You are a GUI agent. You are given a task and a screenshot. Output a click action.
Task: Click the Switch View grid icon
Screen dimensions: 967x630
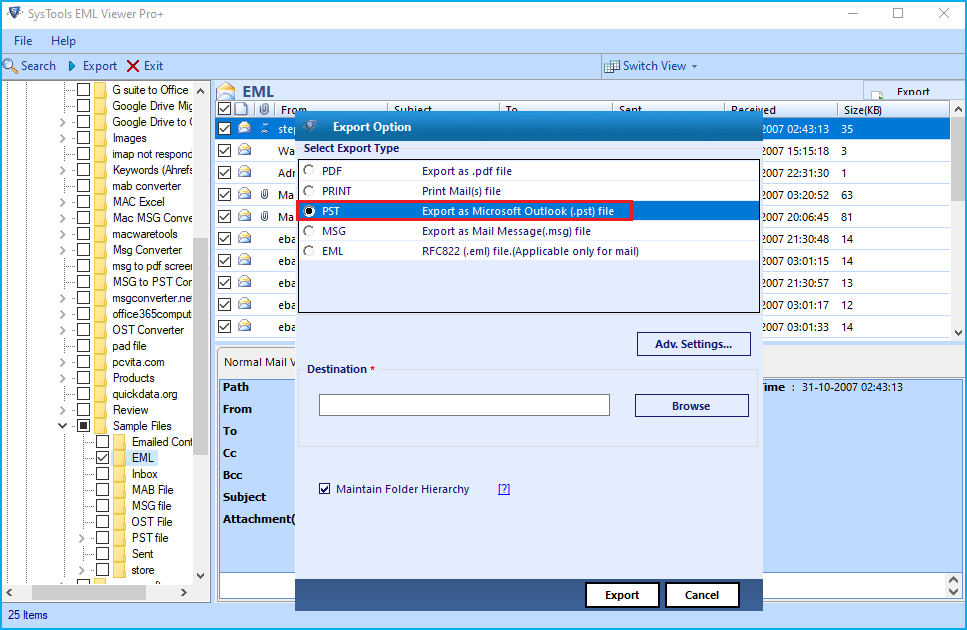click(x=612, y=66)
